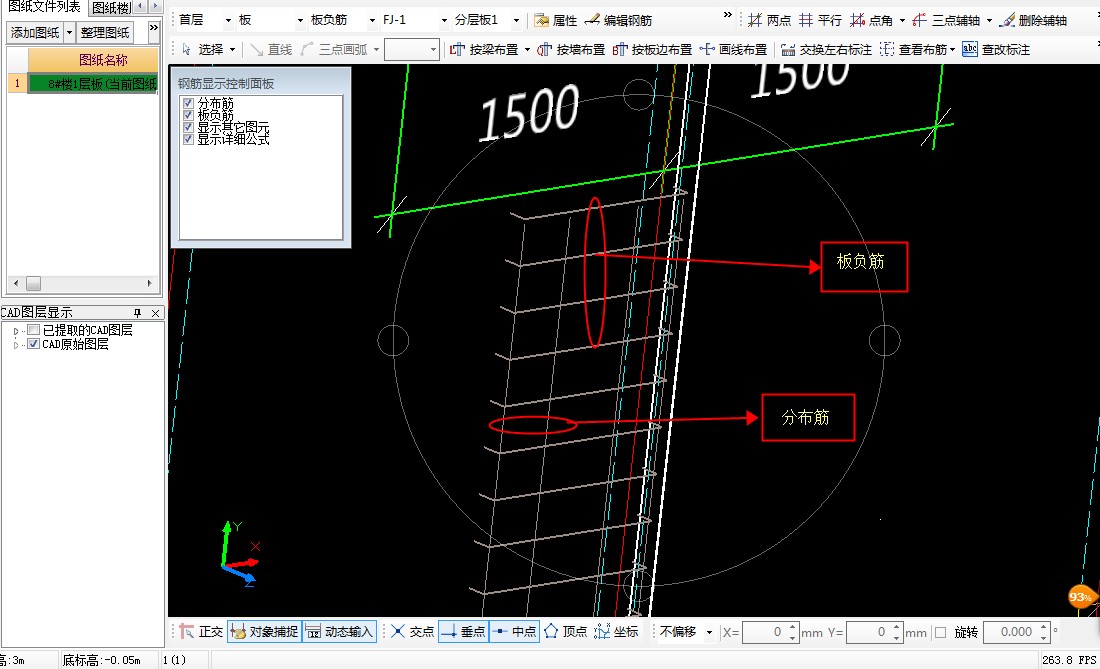Switch to the 图纸楼 tab
The image size is (1100, 669).
coord(111,8)
